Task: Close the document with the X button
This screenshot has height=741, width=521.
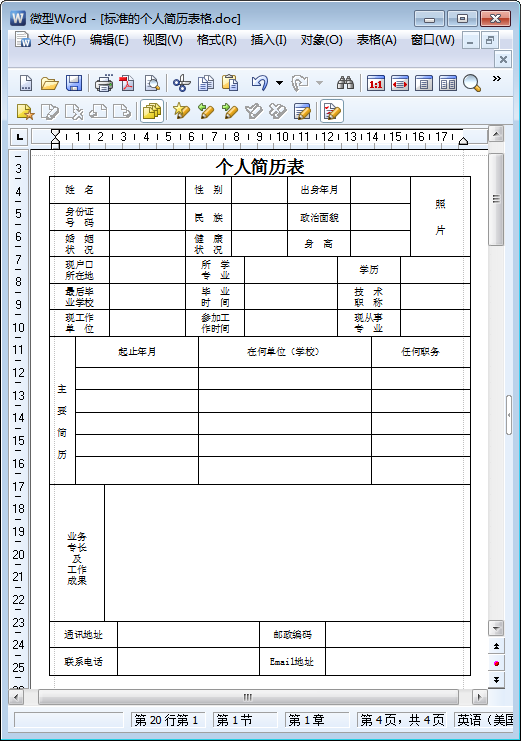Action: [x=503, y=59]
